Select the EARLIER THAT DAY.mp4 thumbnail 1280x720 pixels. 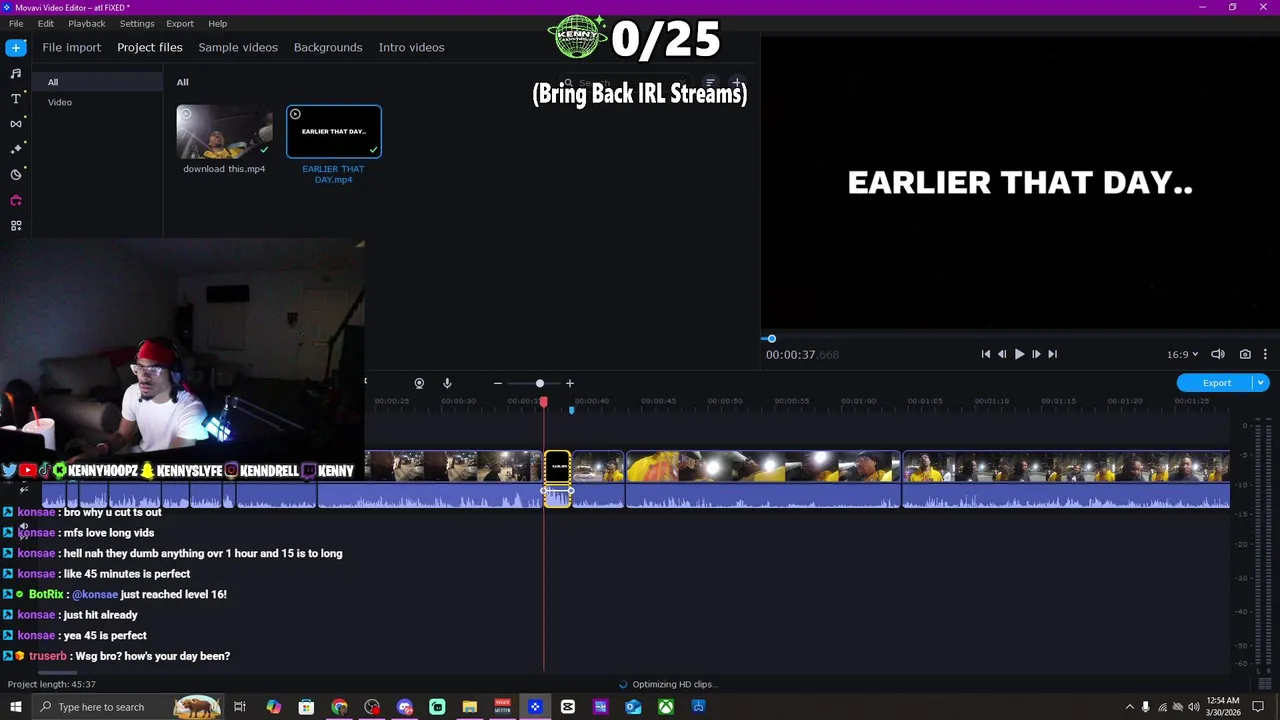point(334,132)
